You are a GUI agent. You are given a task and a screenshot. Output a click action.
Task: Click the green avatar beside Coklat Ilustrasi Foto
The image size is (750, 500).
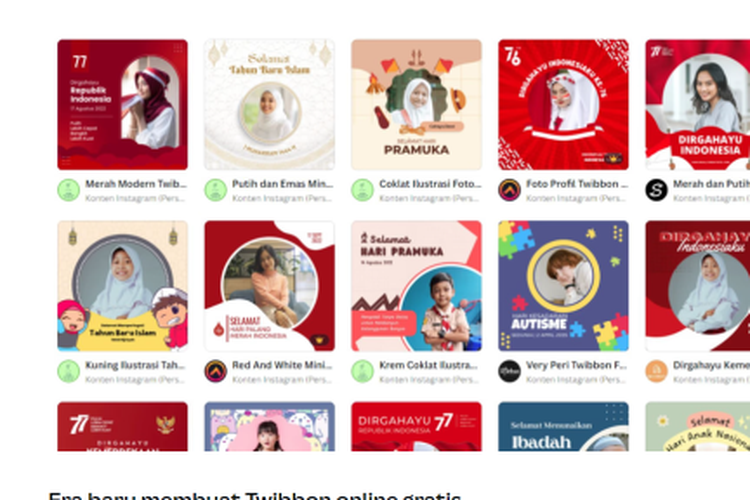point(363,190)
